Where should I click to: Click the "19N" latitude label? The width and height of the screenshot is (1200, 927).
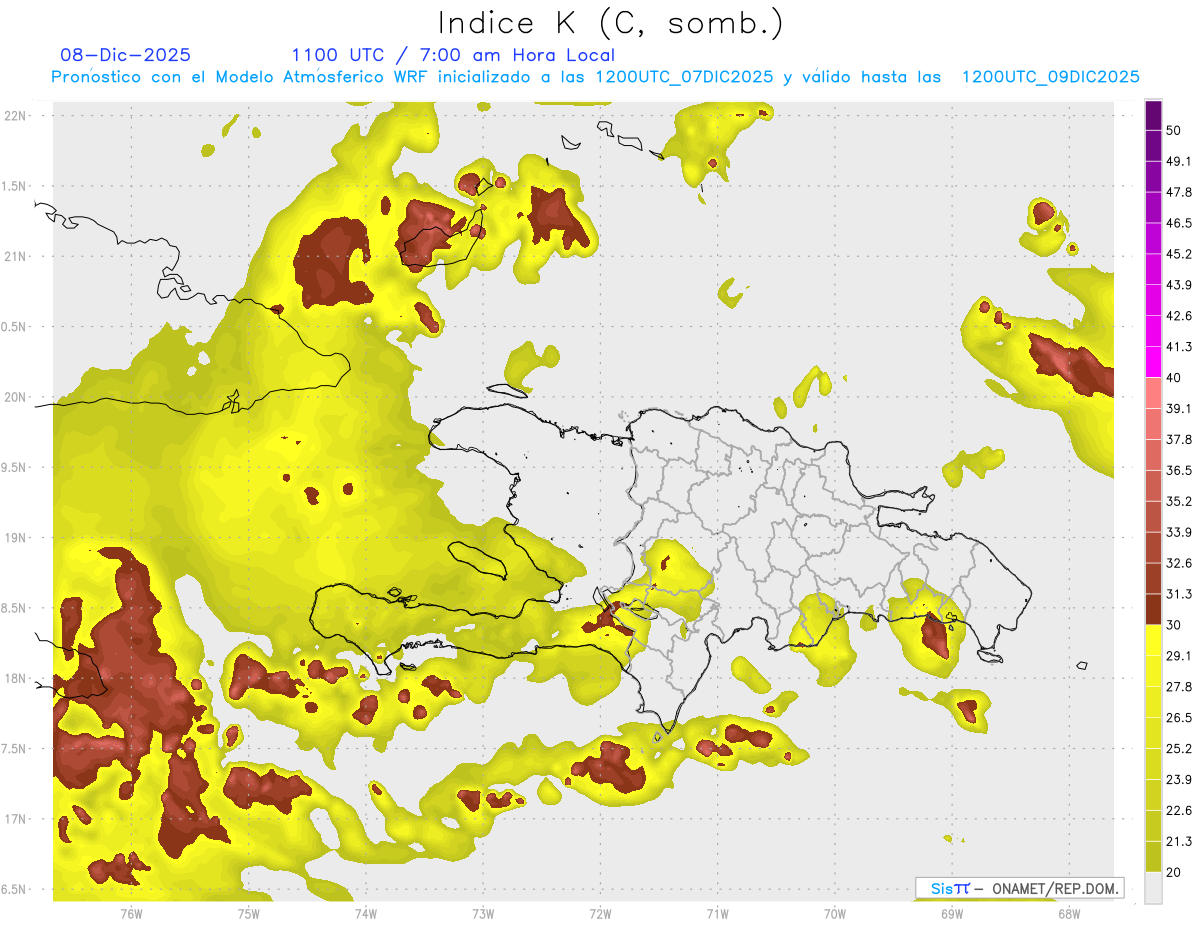tap(15, 537)
